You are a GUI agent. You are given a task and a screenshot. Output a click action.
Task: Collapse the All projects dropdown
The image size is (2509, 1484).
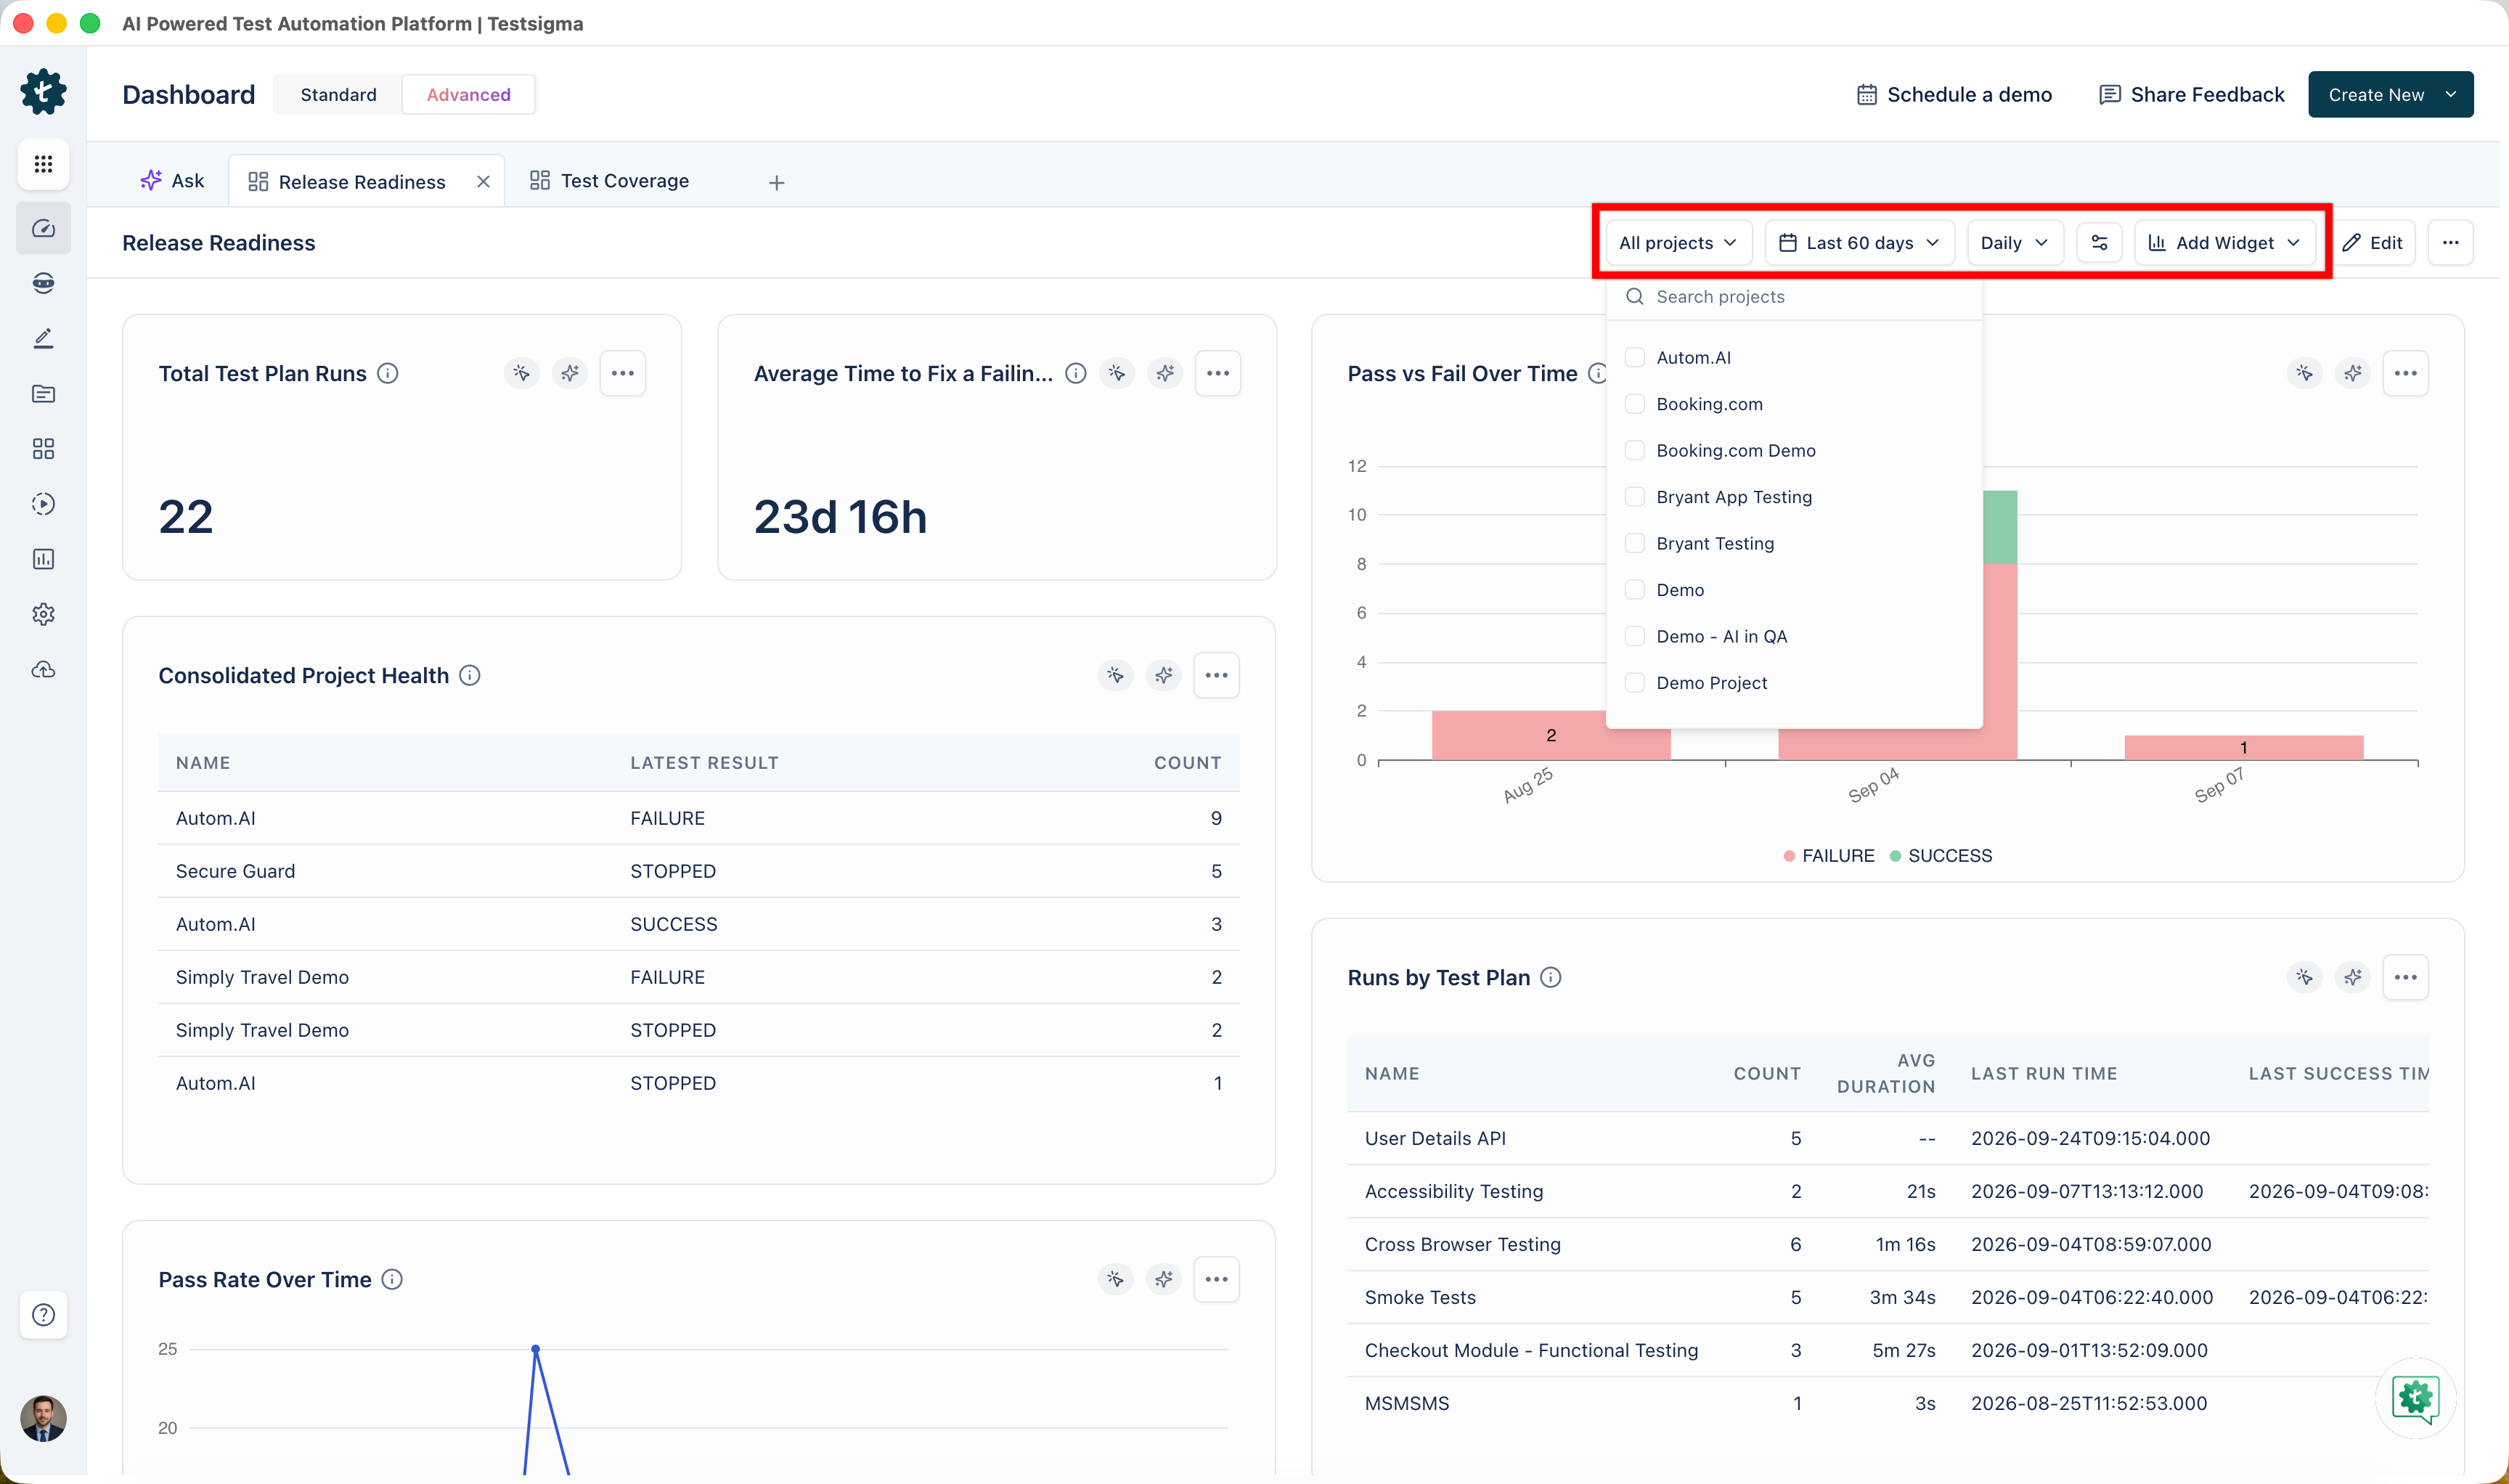pyautogui.click(x=1678, y=243)
